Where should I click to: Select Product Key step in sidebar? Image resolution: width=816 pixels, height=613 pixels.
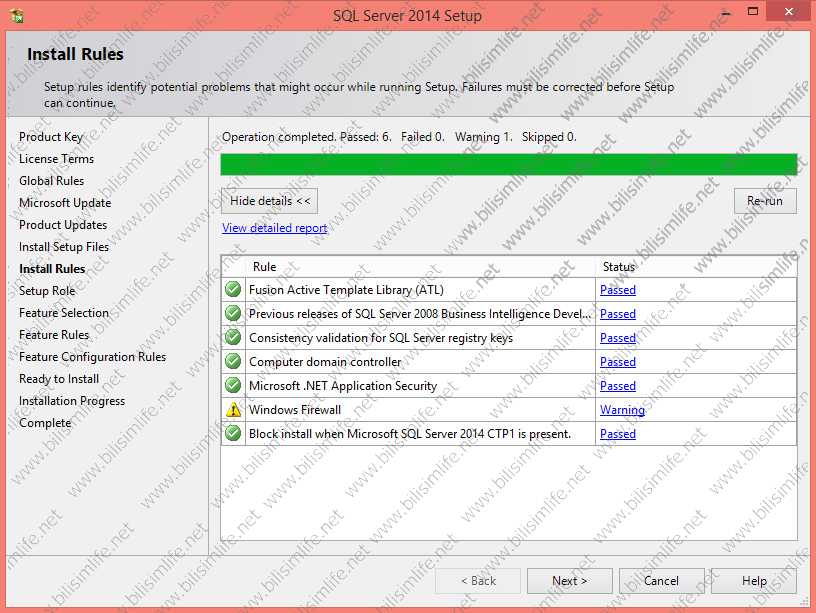tap(51, 137)
